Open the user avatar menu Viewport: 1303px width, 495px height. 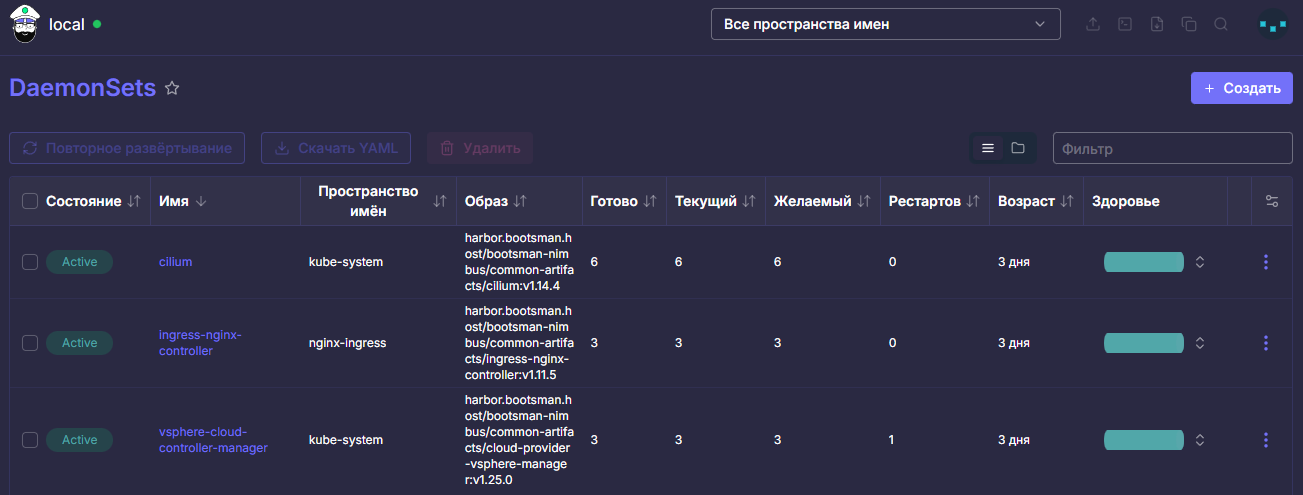(1272, 24)
